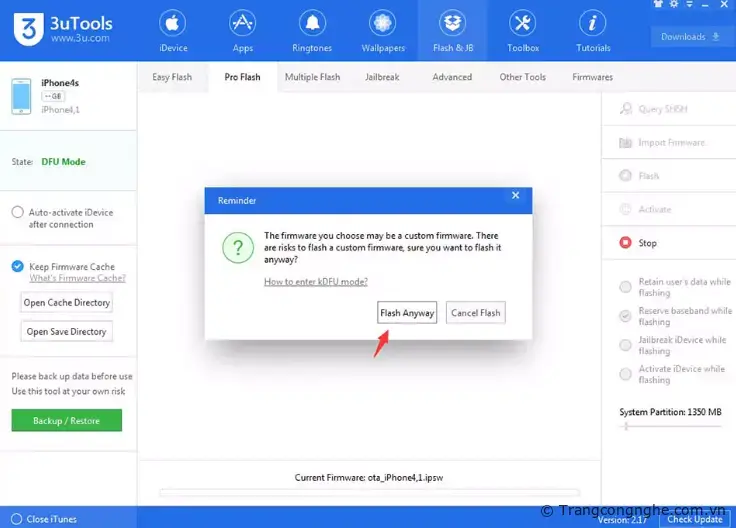
Task: Open the Toolbox wrench icon
Action: 522,24
